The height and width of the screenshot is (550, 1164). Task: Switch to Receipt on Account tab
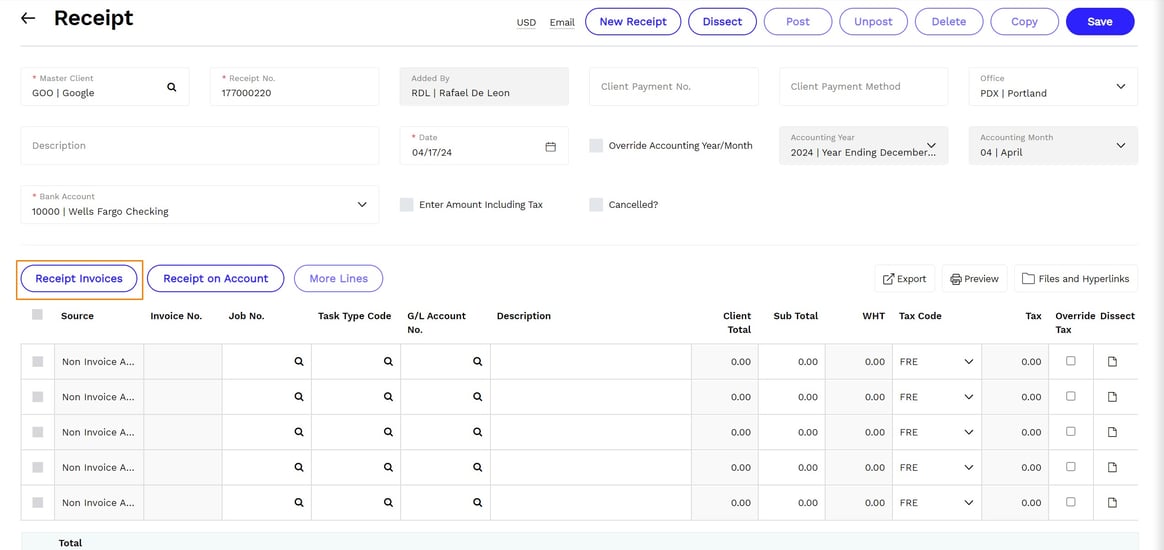pyautogui.click(x=215, y=279)
